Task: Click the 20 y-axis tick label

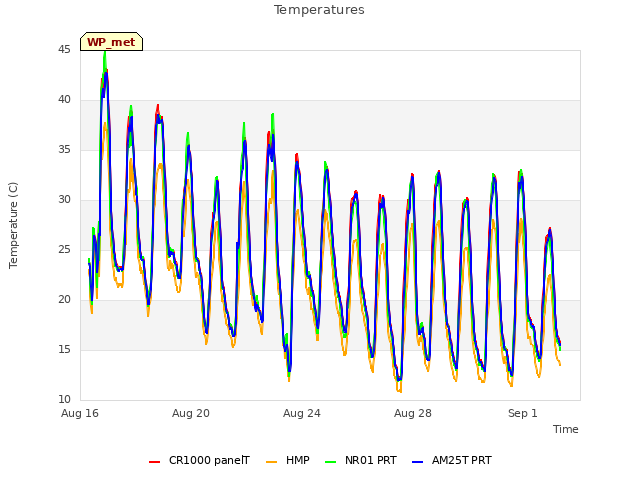Action: point(64,300)
